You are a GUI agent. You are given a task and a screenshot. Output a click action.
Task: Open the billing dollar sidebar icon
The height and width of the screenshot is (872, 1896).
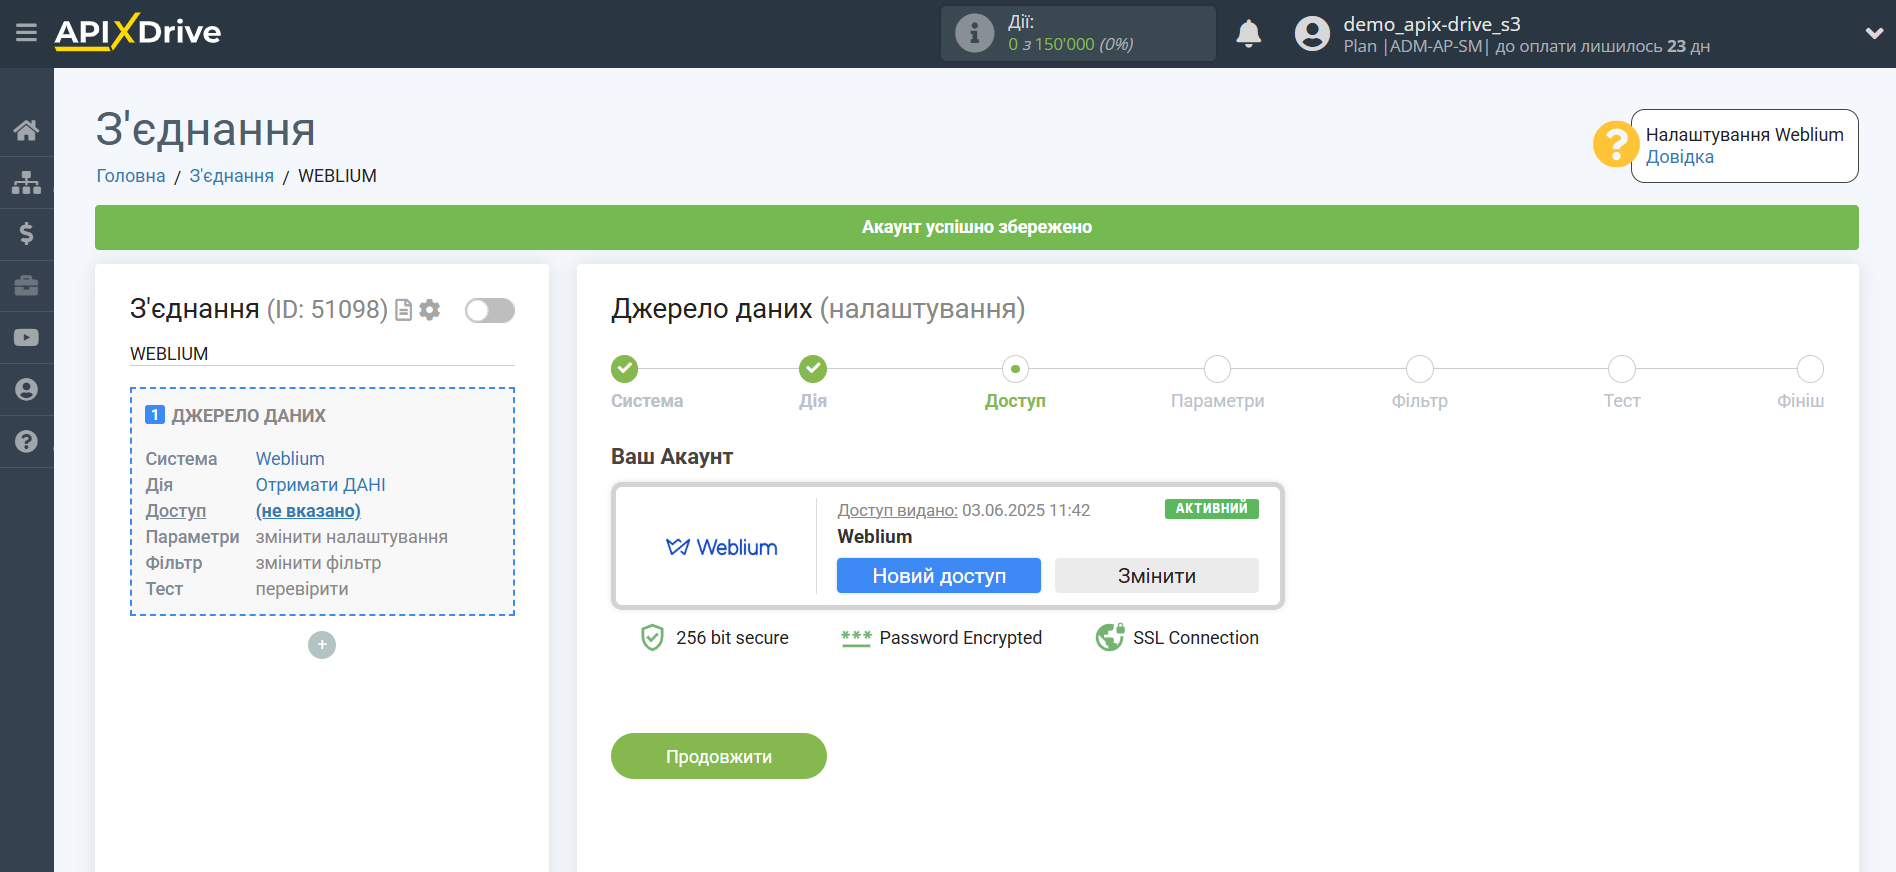point(27,234)
